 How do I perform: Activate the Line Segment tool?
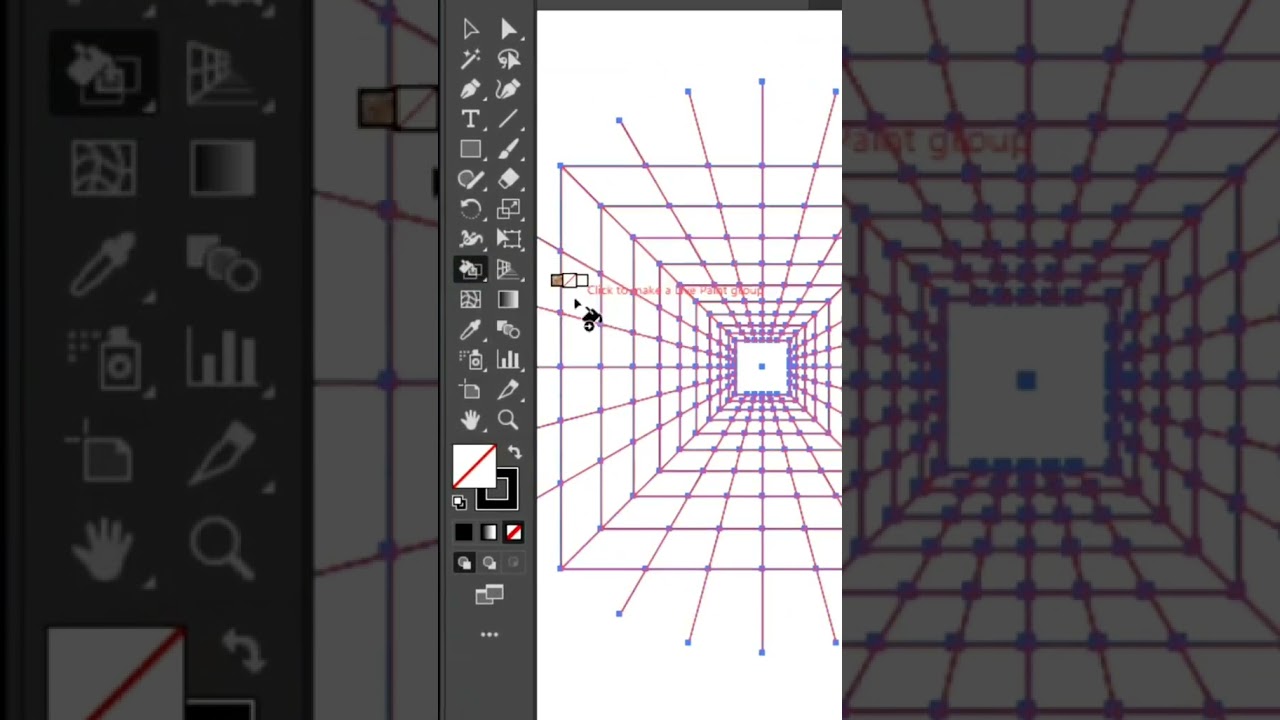click(508, 120)
